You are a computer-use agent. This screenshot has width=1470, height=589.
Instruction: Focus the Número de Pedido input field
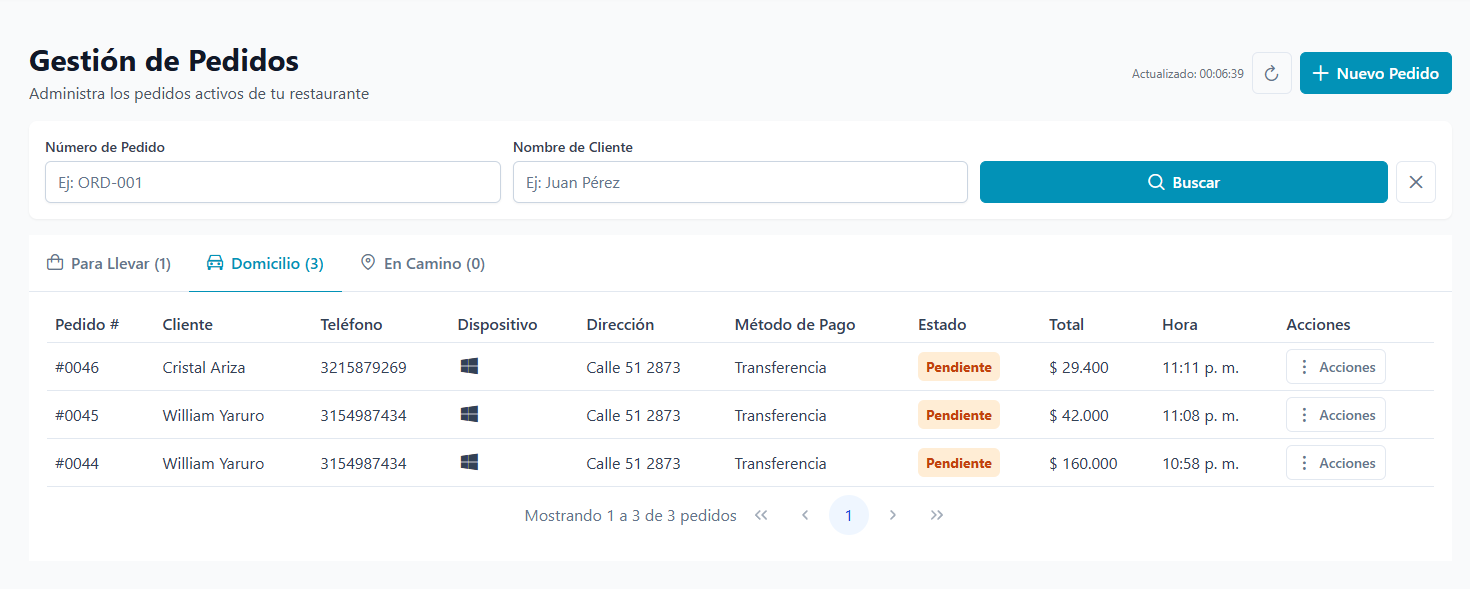tap(272, 182)
